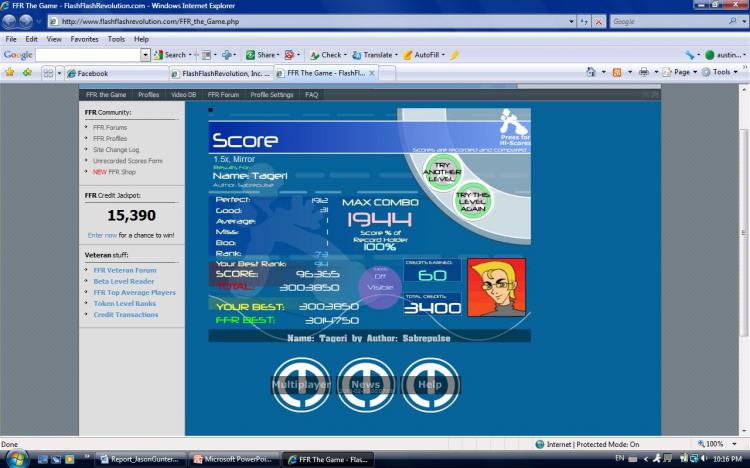Click the Windows Start orb

(x=16, y=459)
